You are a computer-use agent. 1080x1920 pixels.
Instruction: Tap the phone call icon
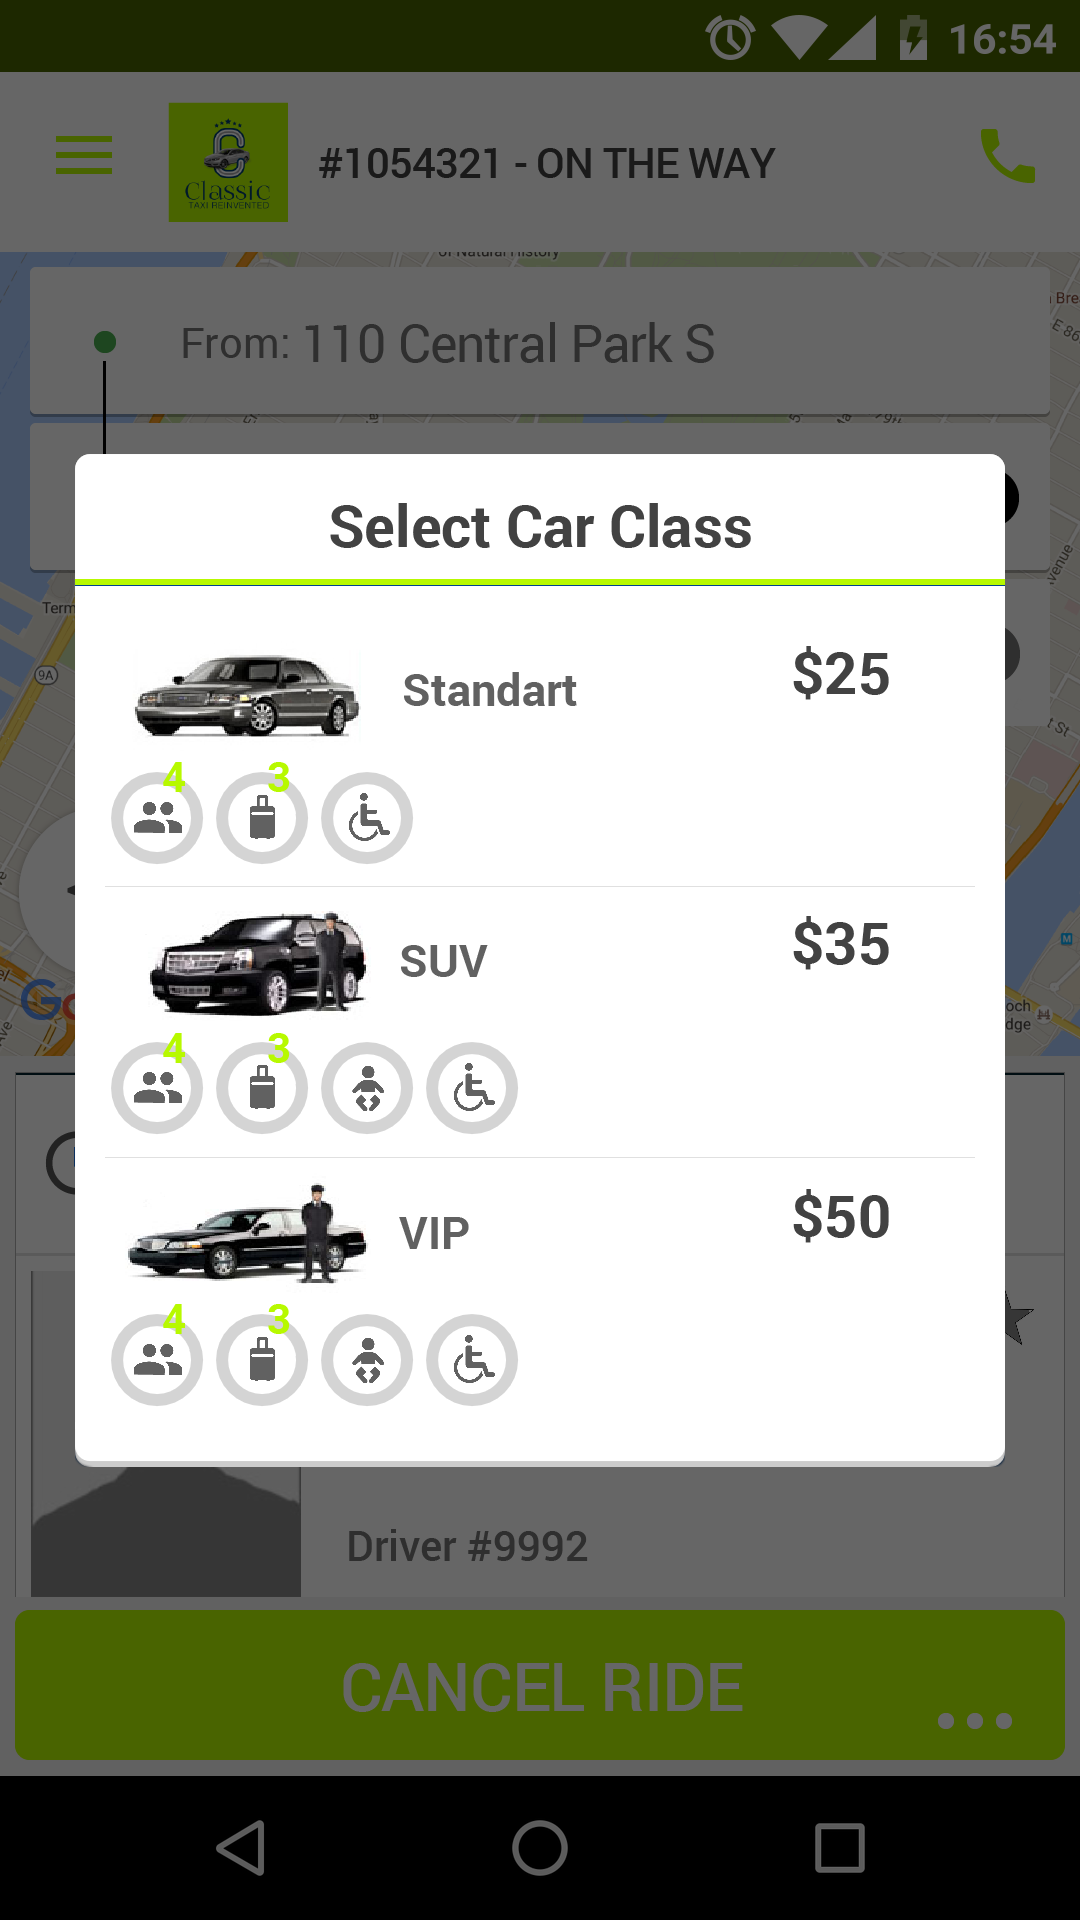click(x=1007, y=157)
